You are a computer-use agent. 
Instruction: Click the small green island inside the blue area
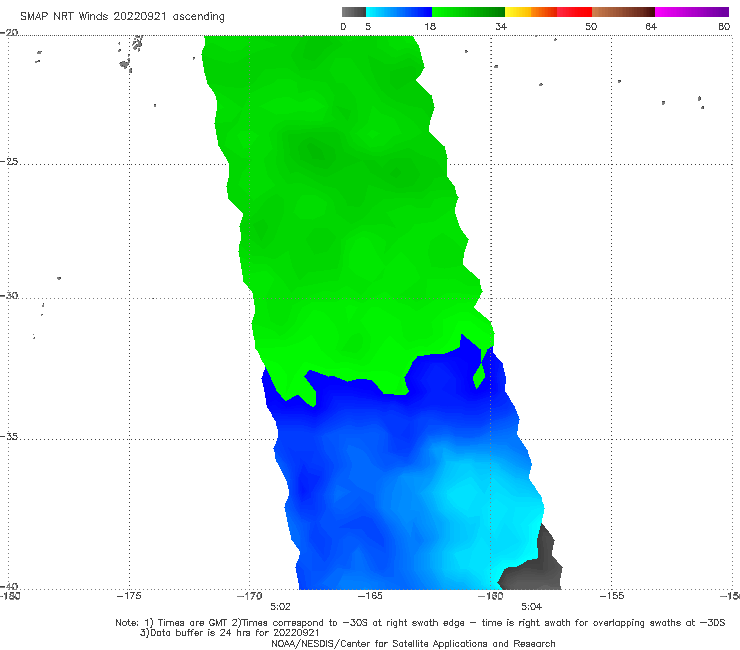pos(479,374)
